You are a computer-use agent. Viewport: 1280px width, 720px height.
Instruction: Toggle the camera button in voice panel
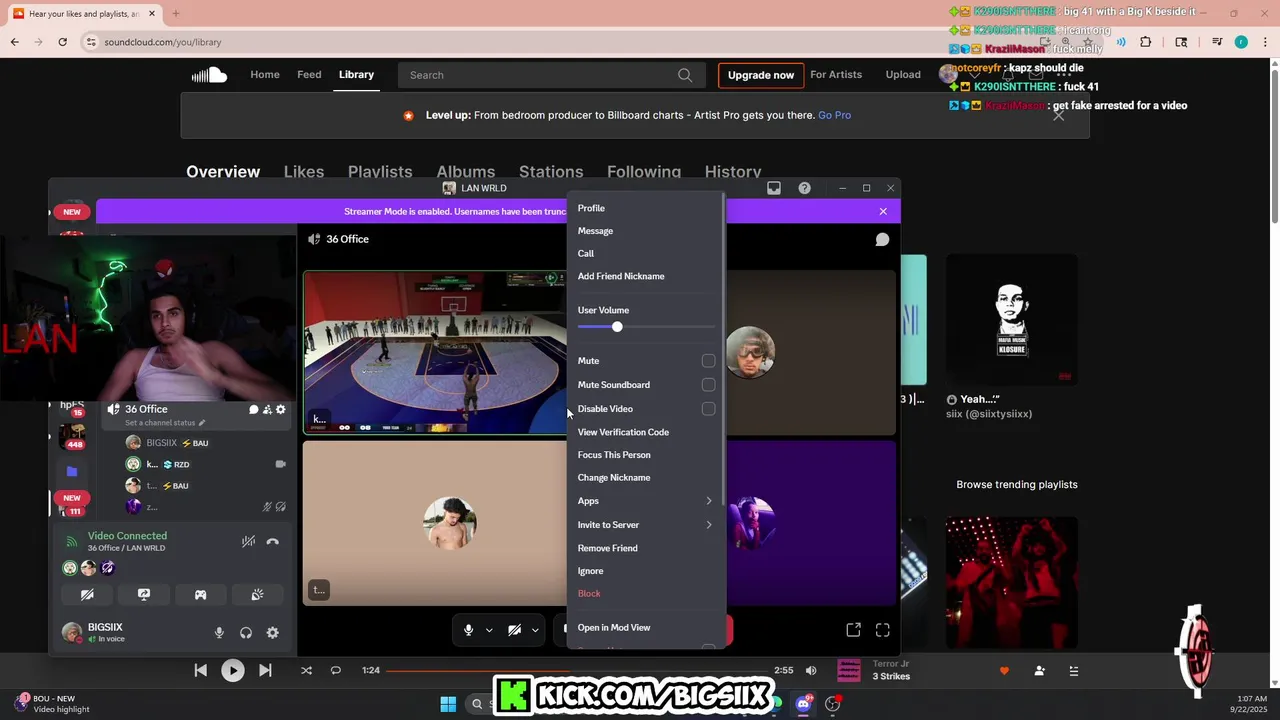[x=87, y=594]
